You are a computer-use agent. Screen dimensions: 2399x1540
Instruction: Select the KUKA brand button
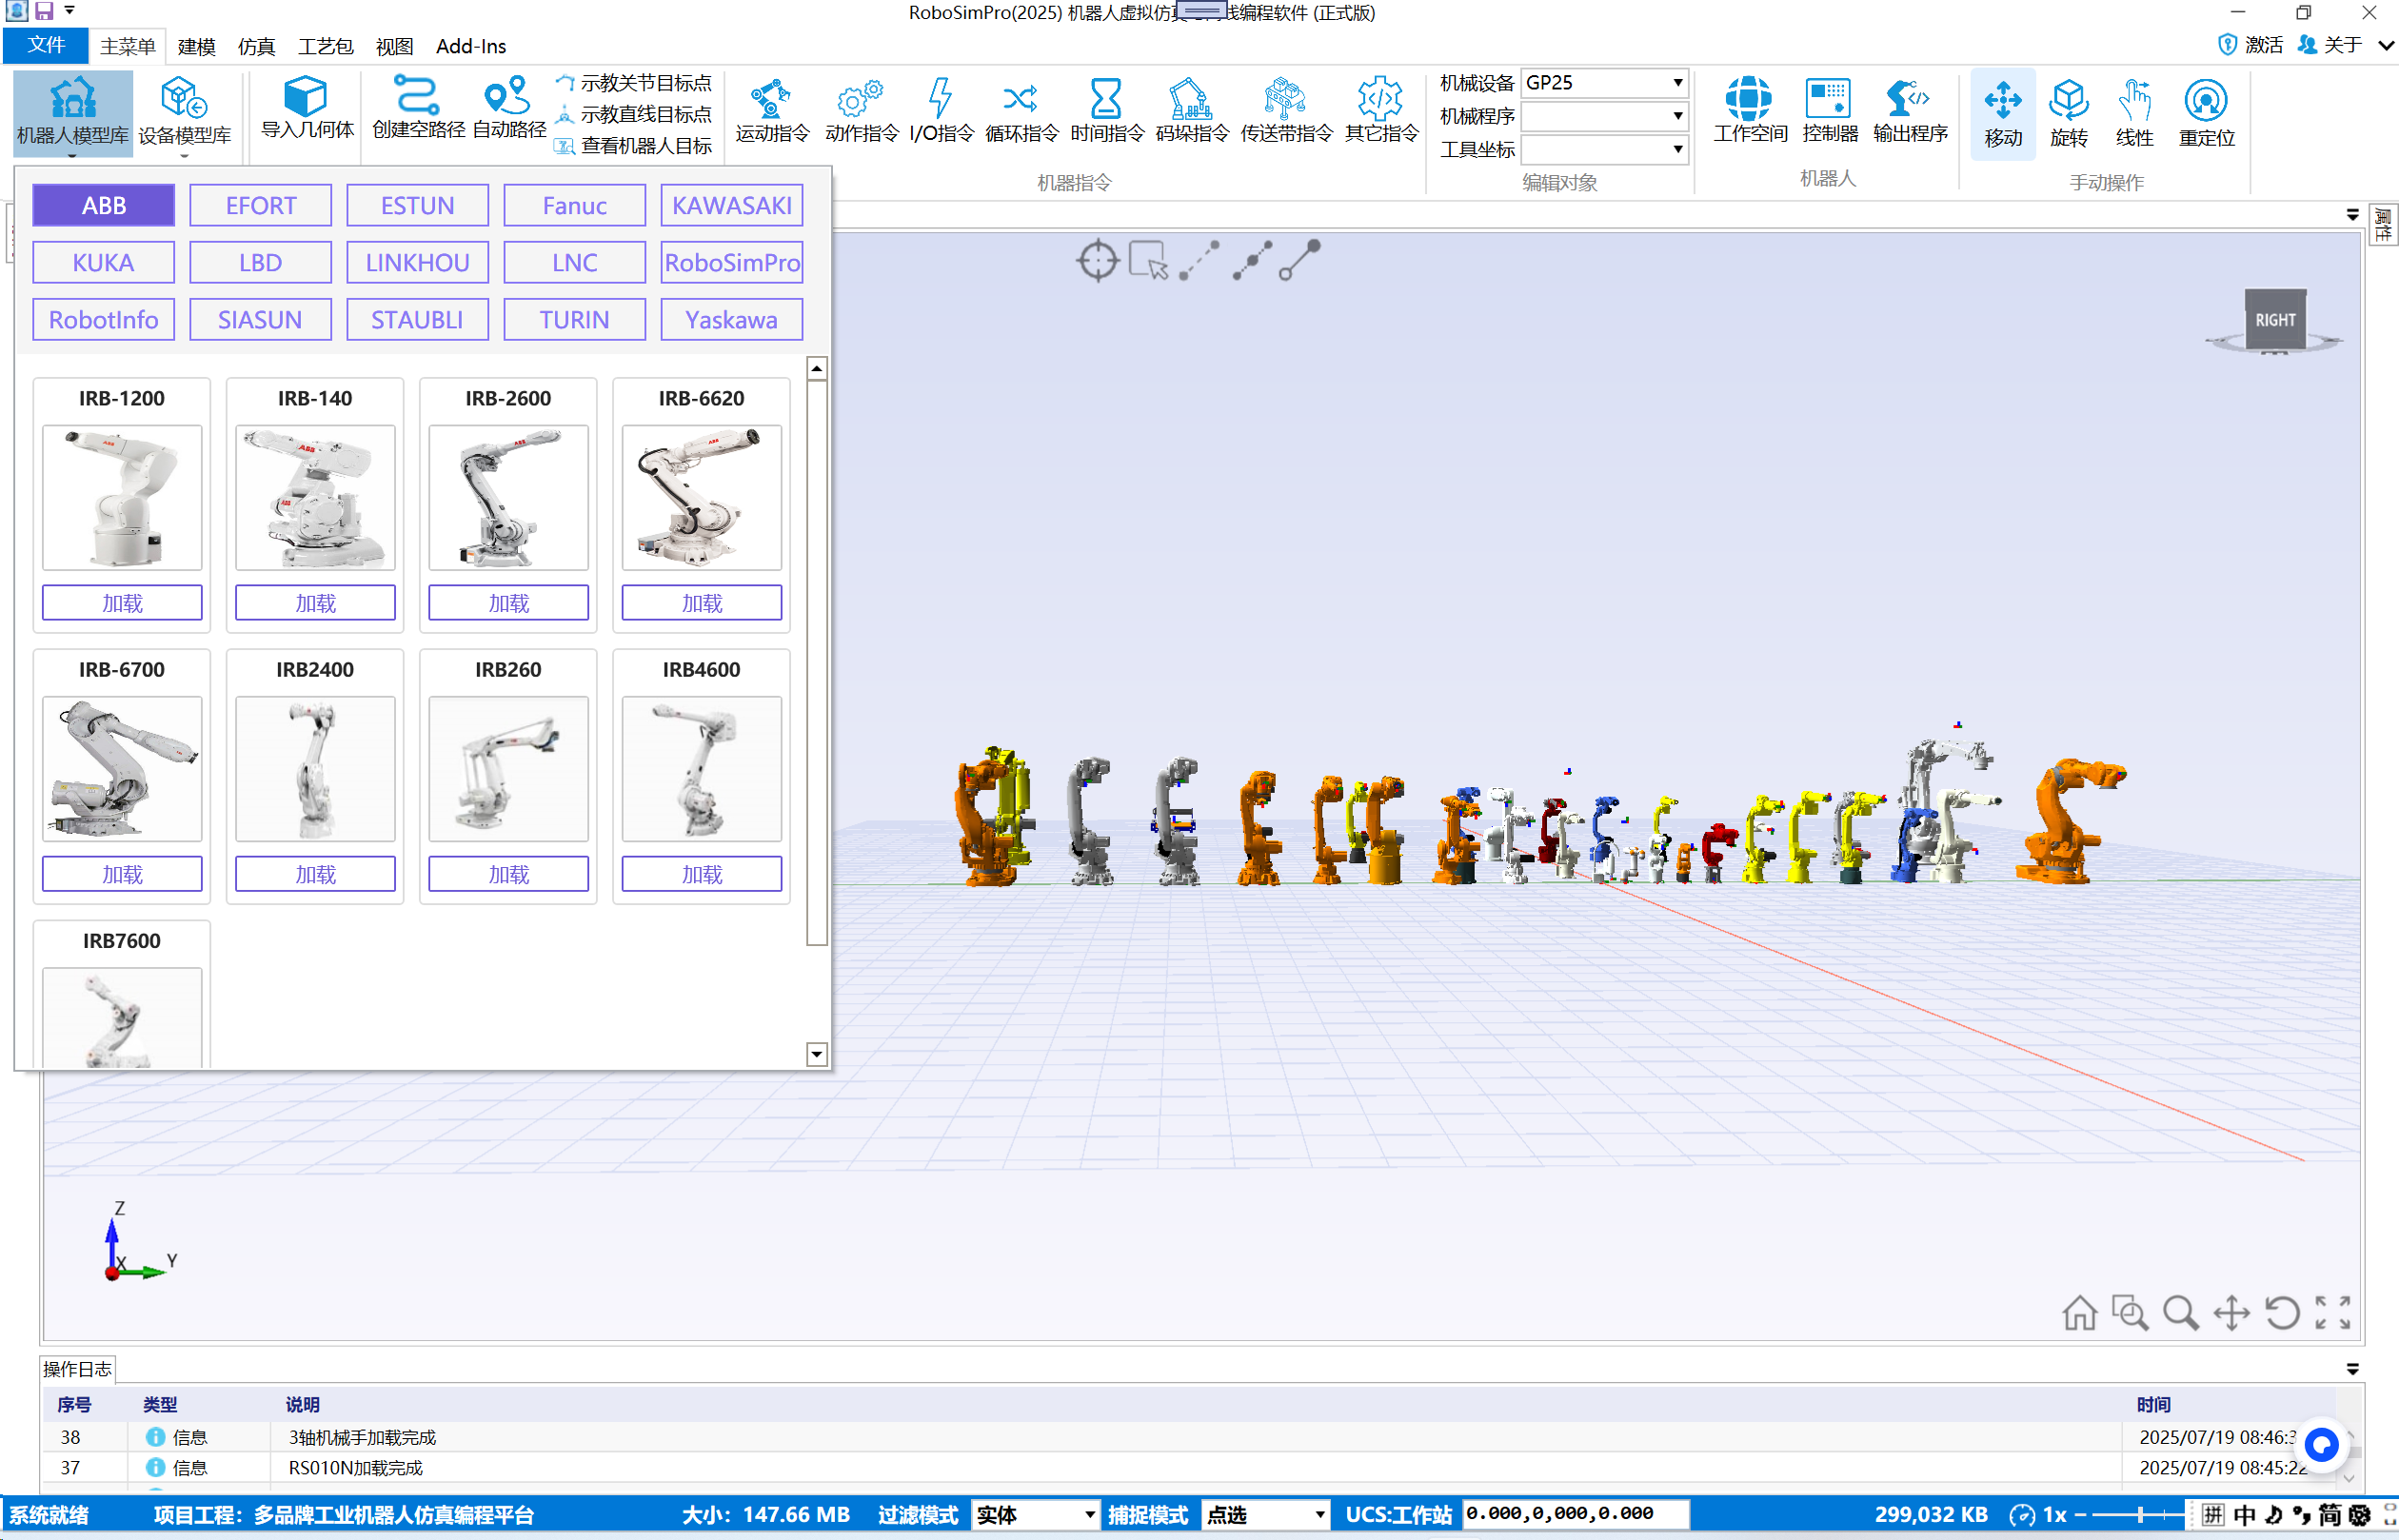point(103,262)
